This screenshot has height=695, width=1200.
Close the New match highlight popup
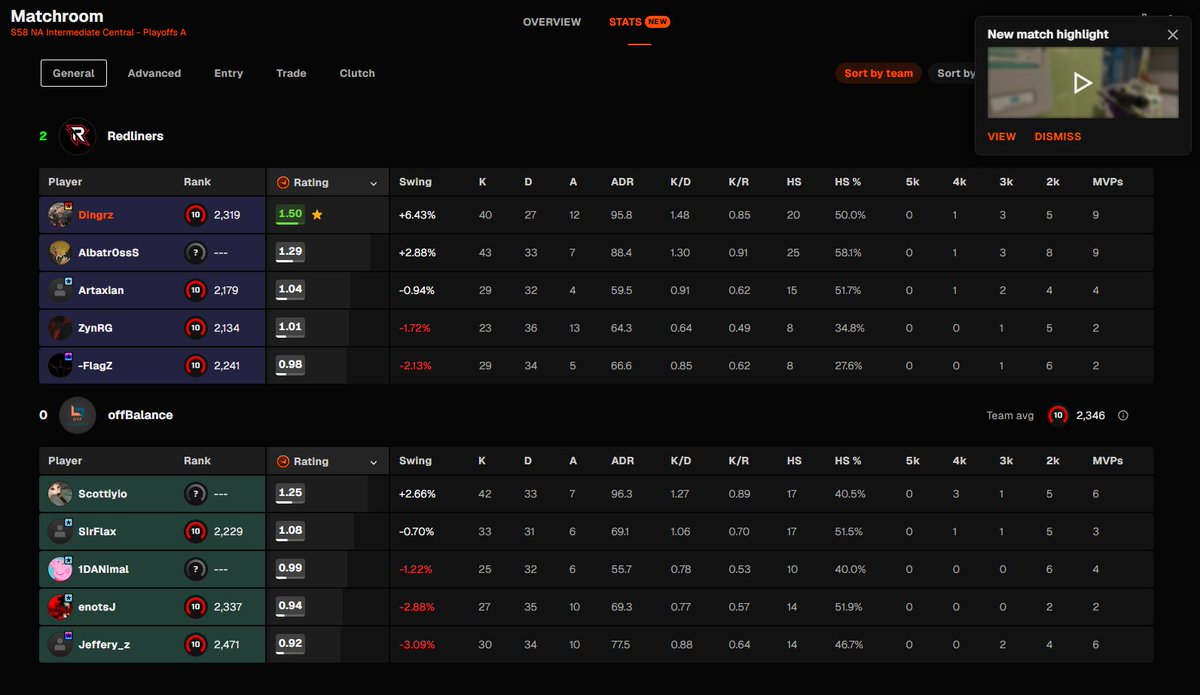point(1173,34)
